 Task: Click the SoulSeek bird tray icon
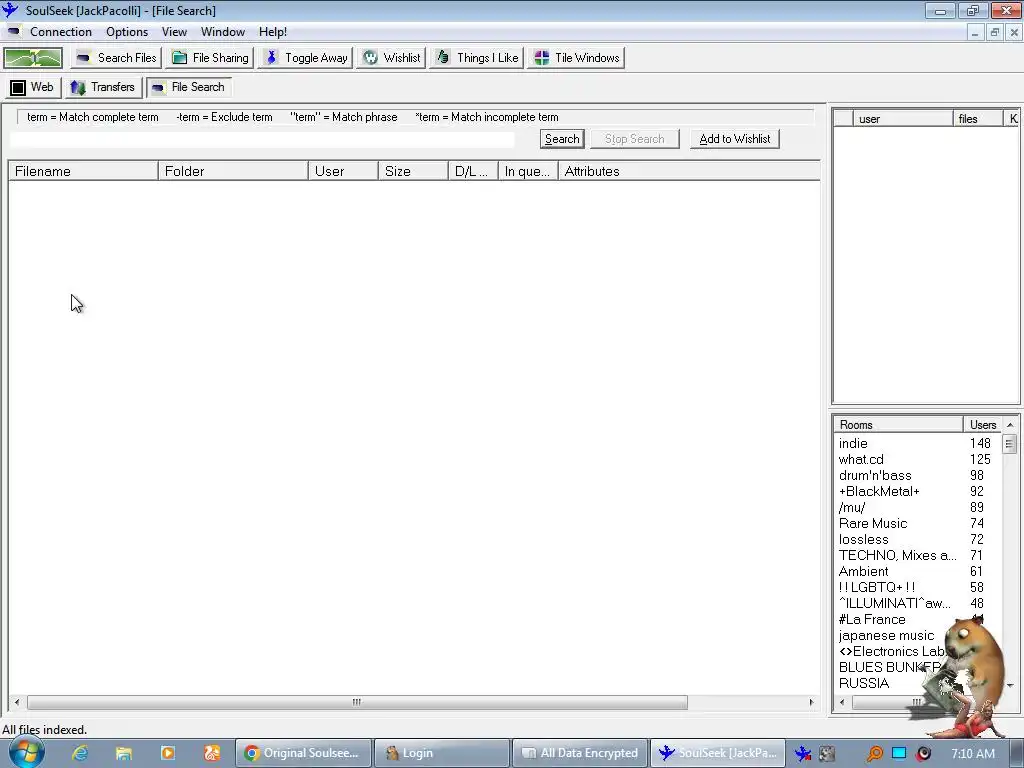point(803,754)
